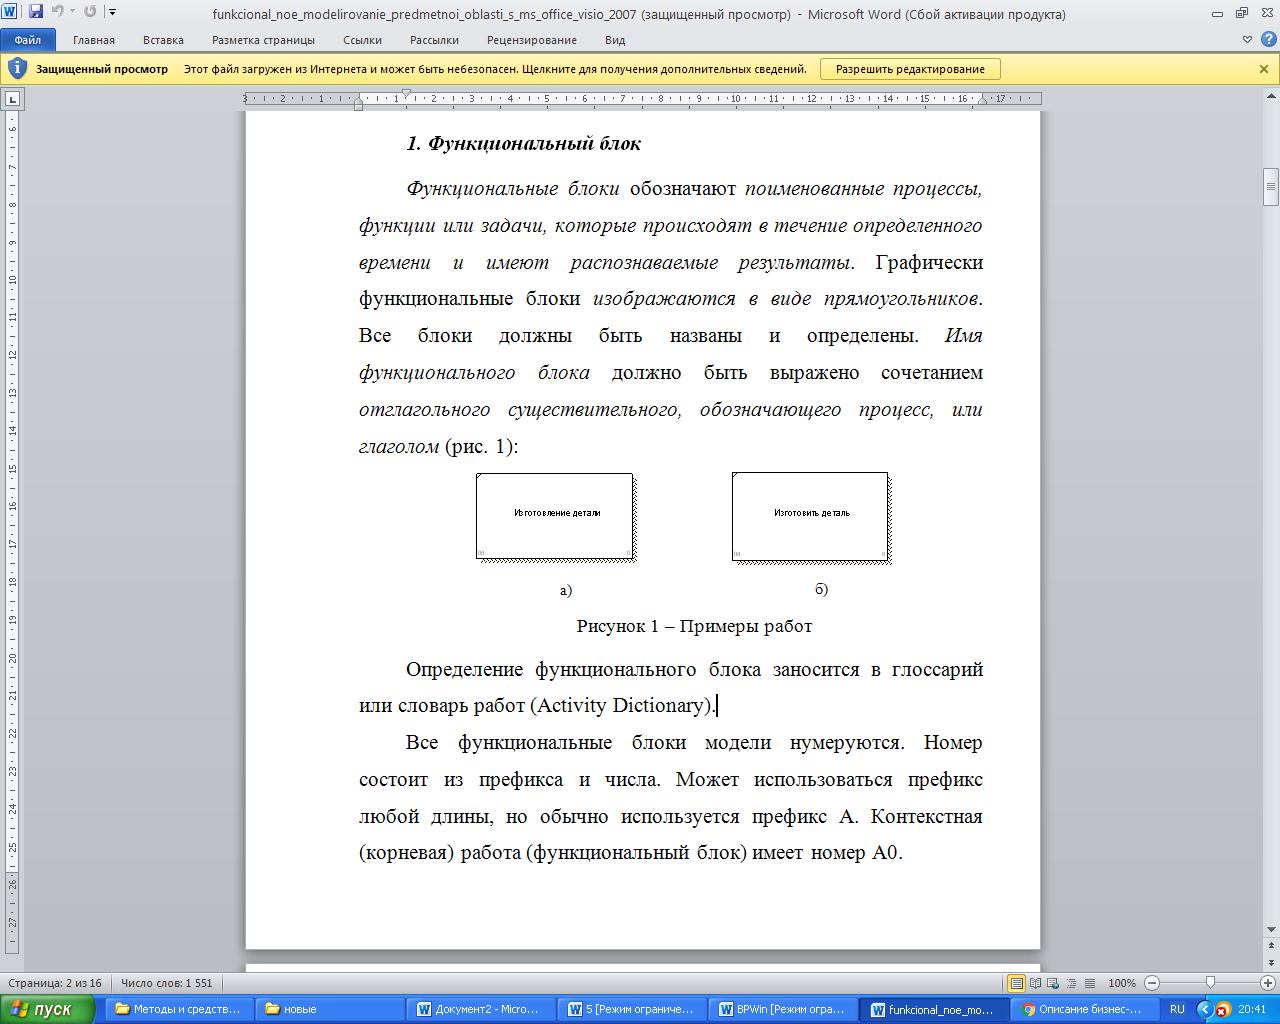Click the heading '1. Функциональный блок'
The width and height of the screenshot is (1280, 1024).
pos(523,144)
